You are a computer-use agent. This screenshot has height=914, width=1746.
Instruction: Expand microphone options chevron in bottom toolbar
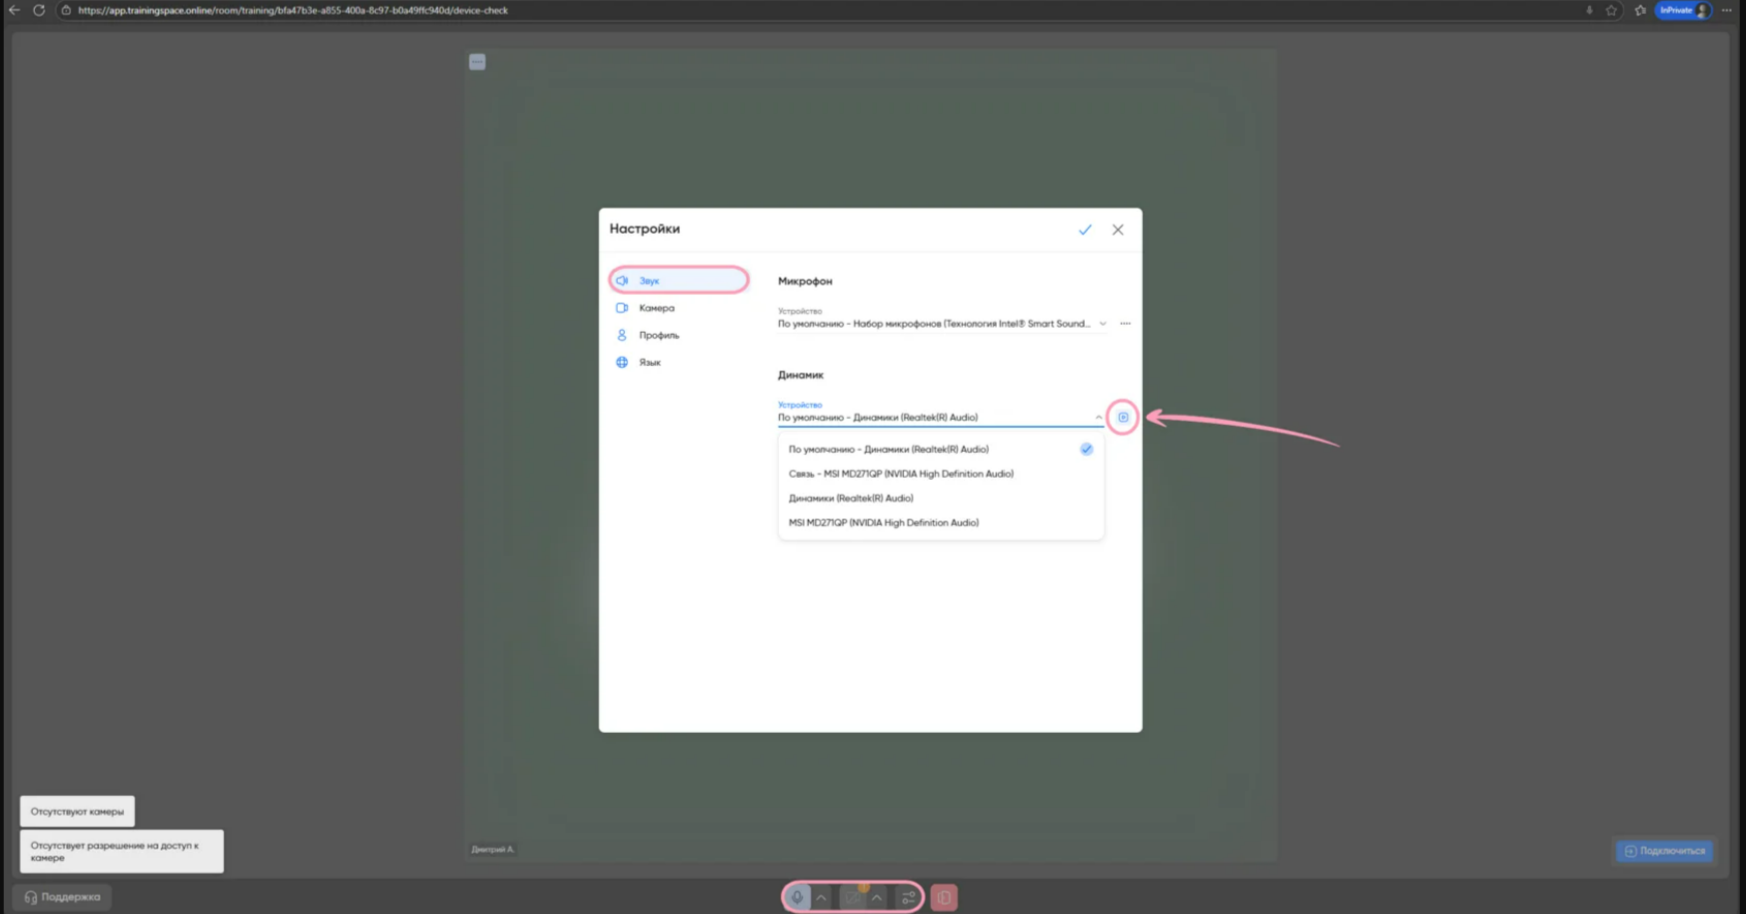coord(821,898)
